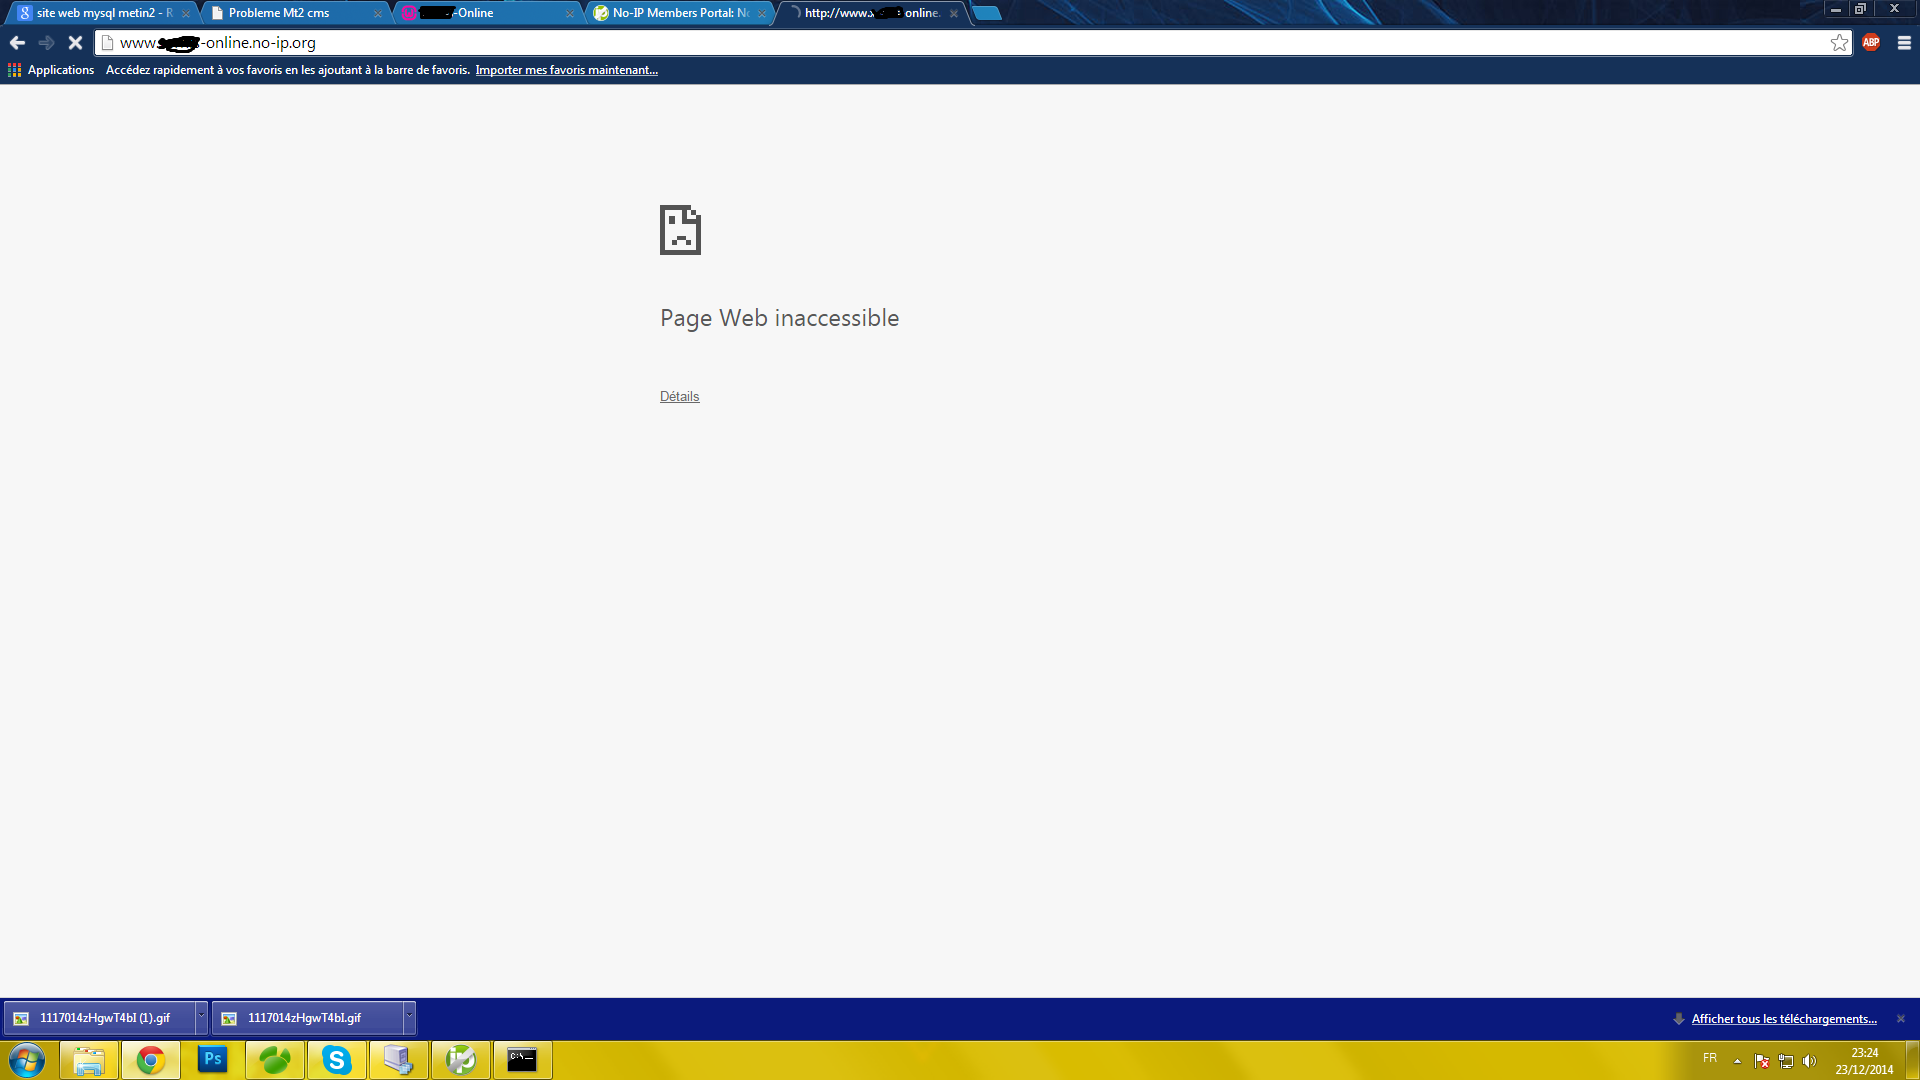Screen dimensions: 1920x1080
Task: Open the Applications shortcut in bookmarks bar
Action: pos(51,70)
